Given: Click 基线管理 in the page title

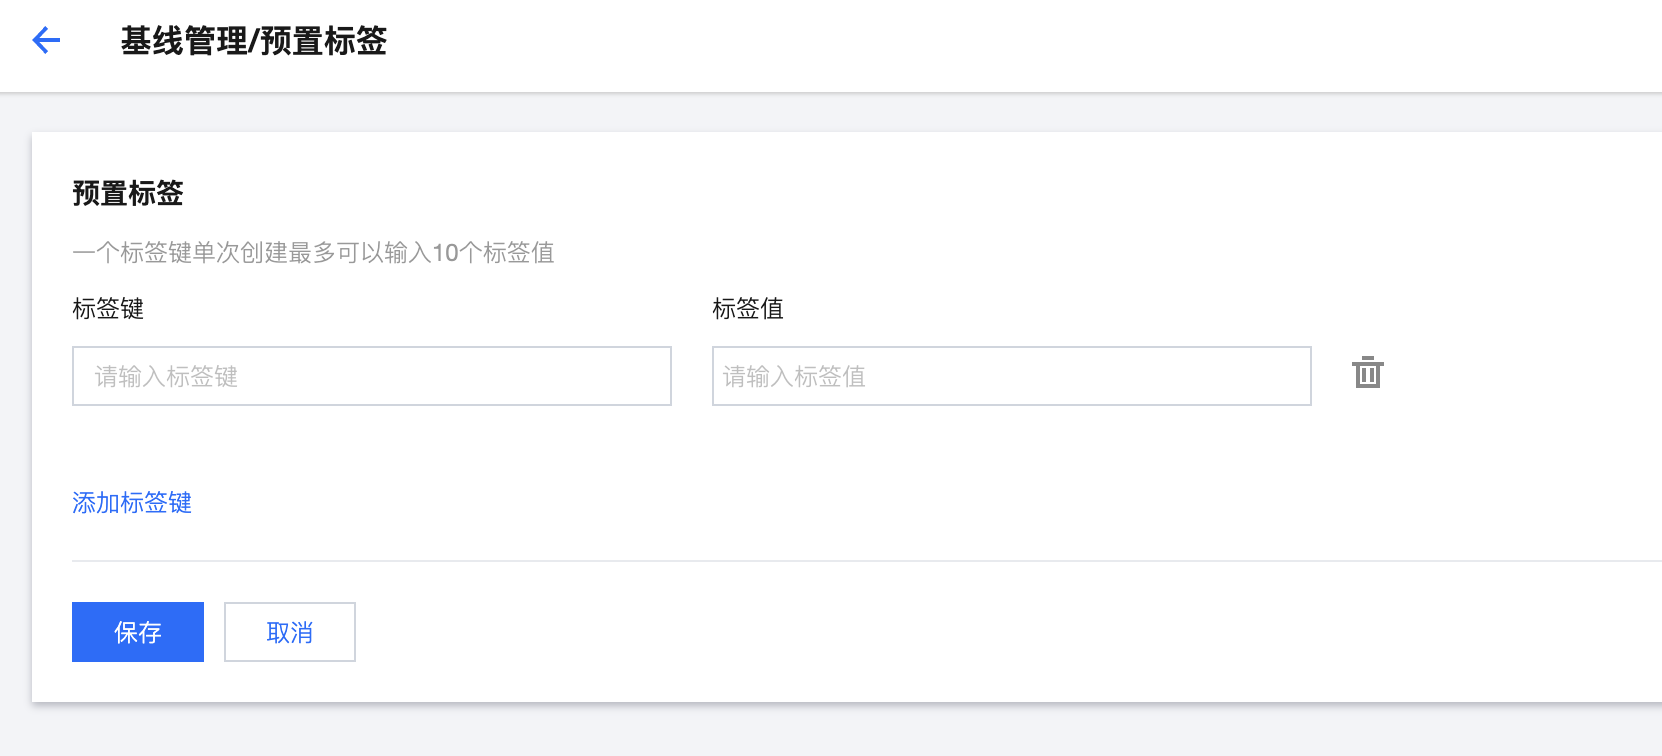Looking at the screenshot, I should click(184, 41).
